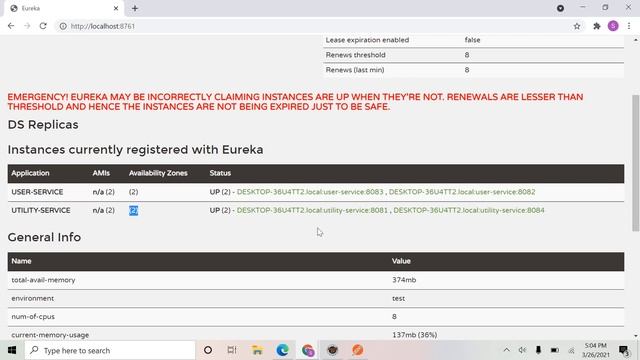Click the General Info heading
The width and height of the screenshot is (640, 360).
tap(44, 237)
